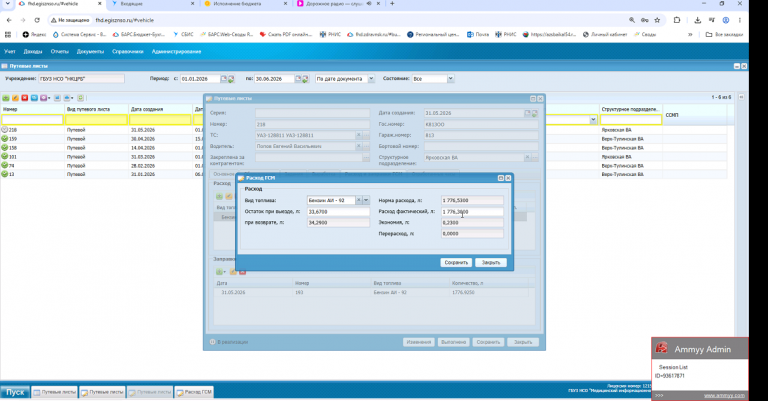Open the Chrome three-dot menu

tap(740, 20)
